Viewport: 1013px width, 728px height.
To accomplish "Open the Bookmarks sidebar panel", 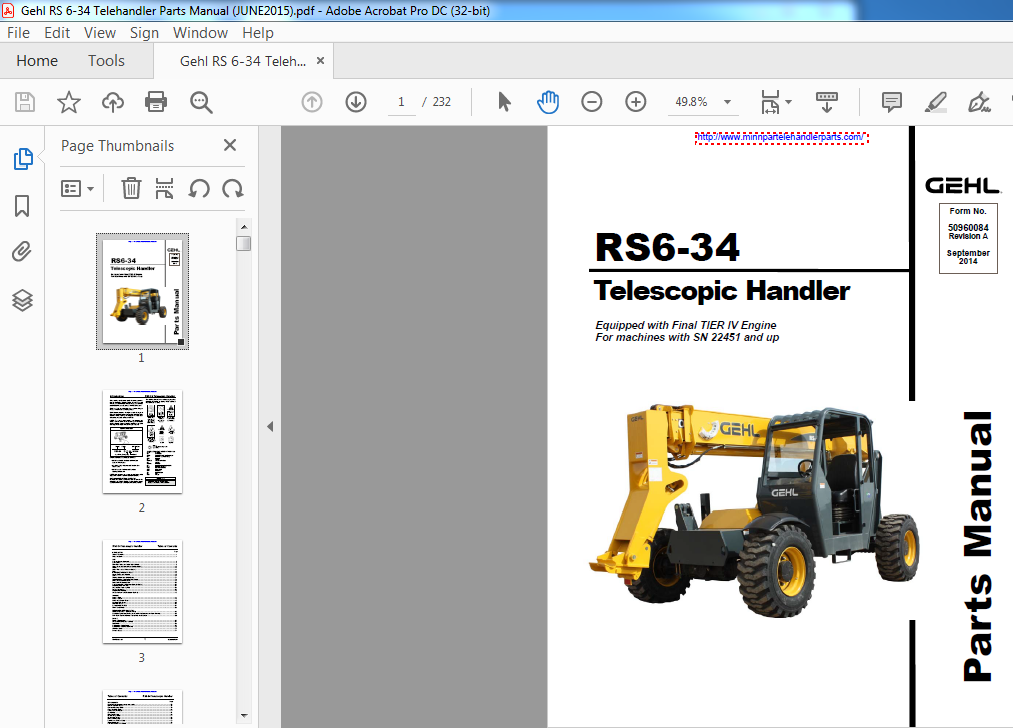I will click(22, 206).
